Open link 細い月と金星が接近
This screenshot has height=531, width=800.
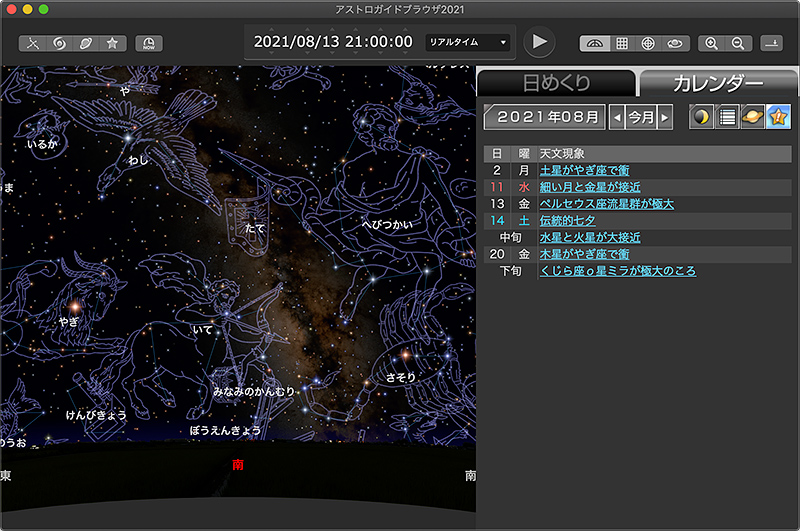coord(590,187)
